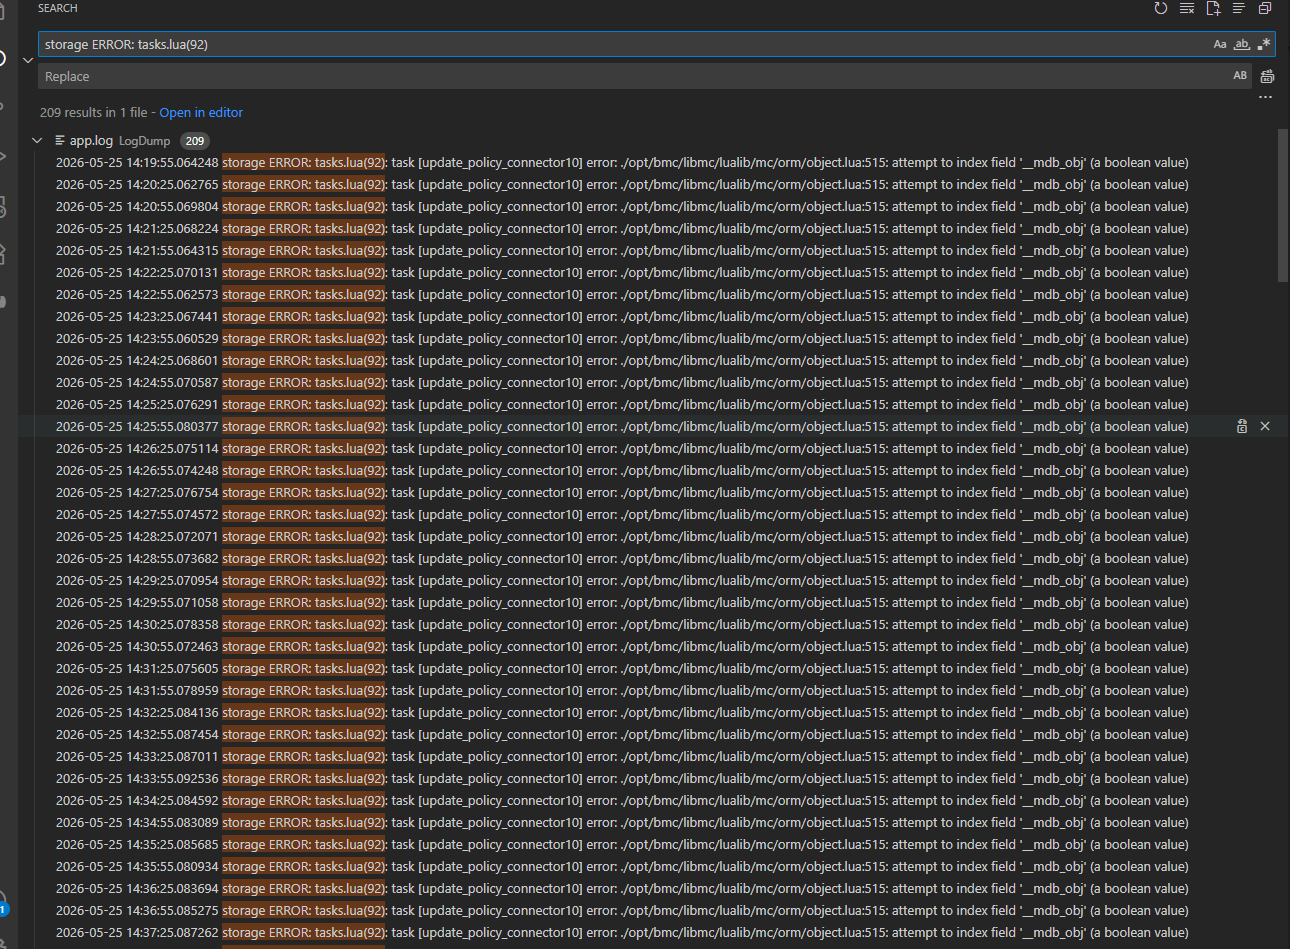
Task: Switch results to tree view
Action: (1239, 8)
